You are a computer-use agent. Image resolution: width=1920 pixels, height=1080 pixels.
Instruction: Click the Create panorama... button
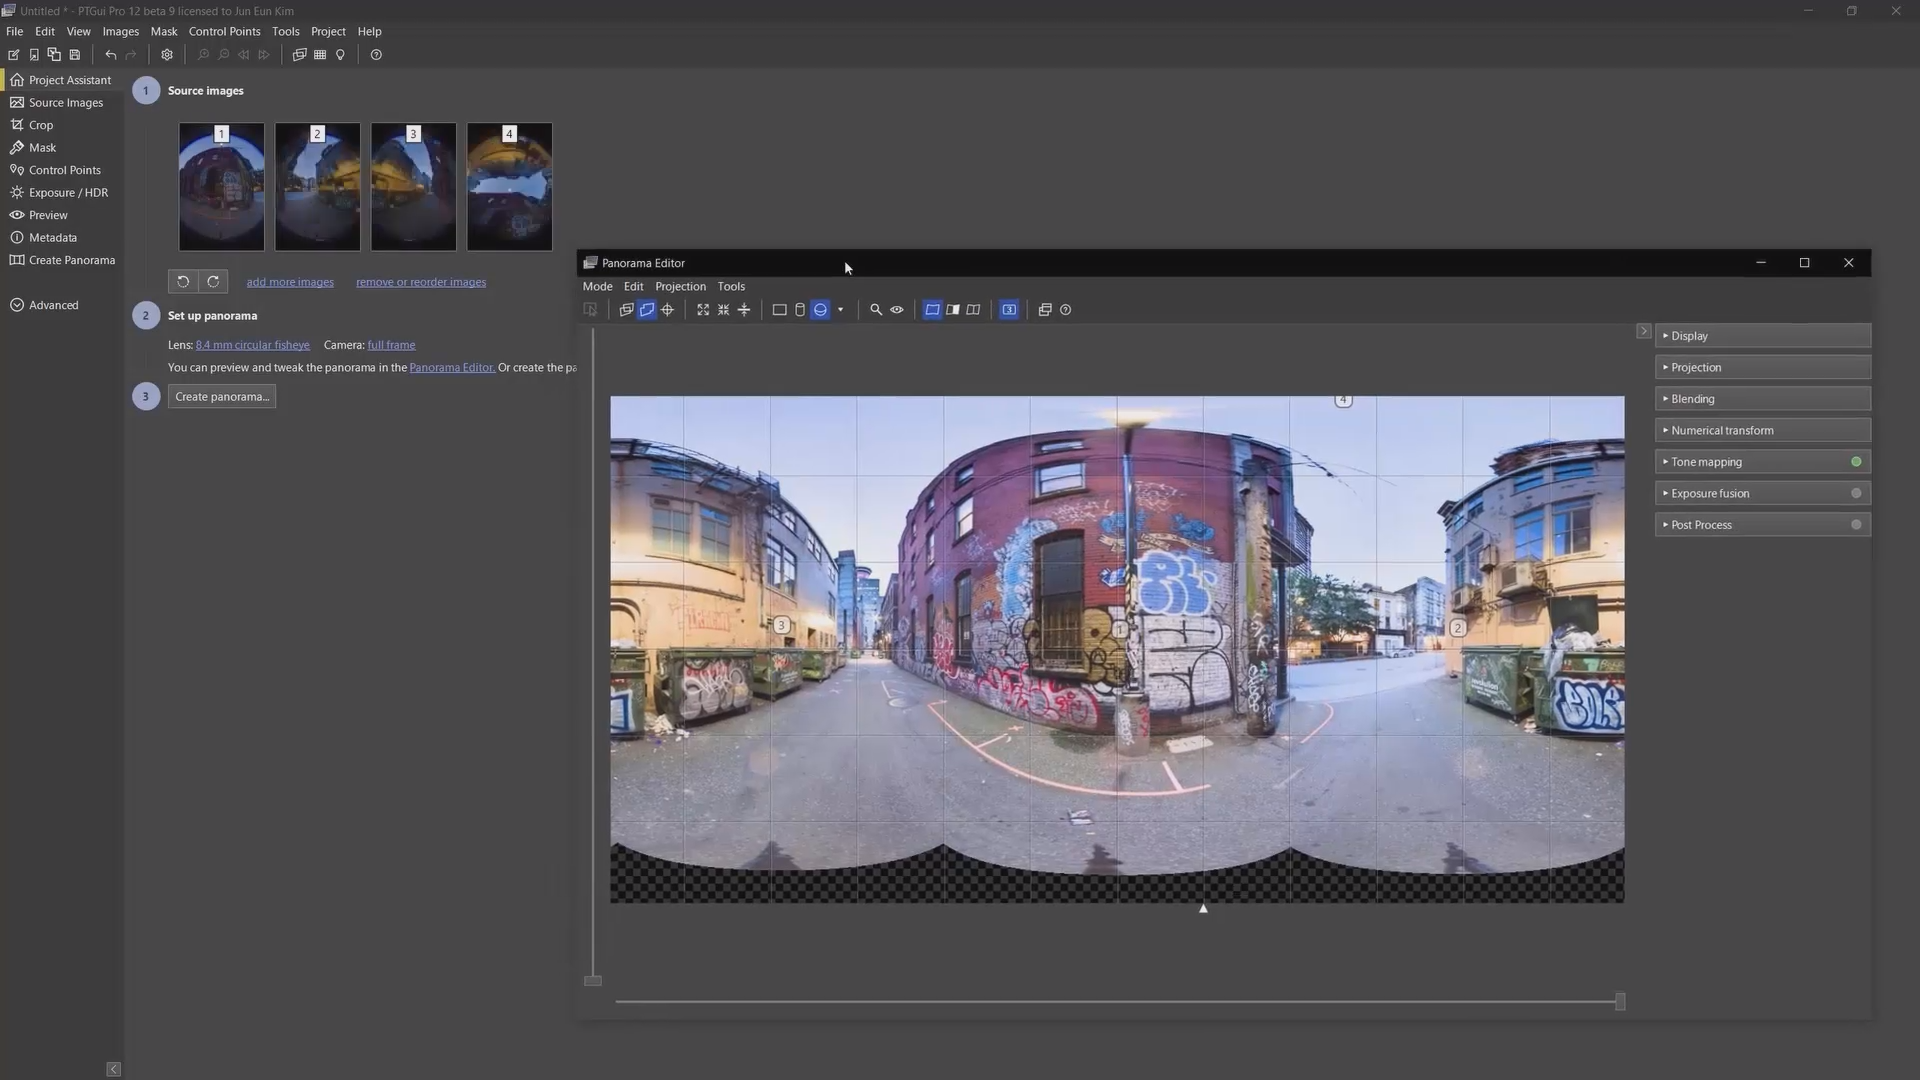222,397
